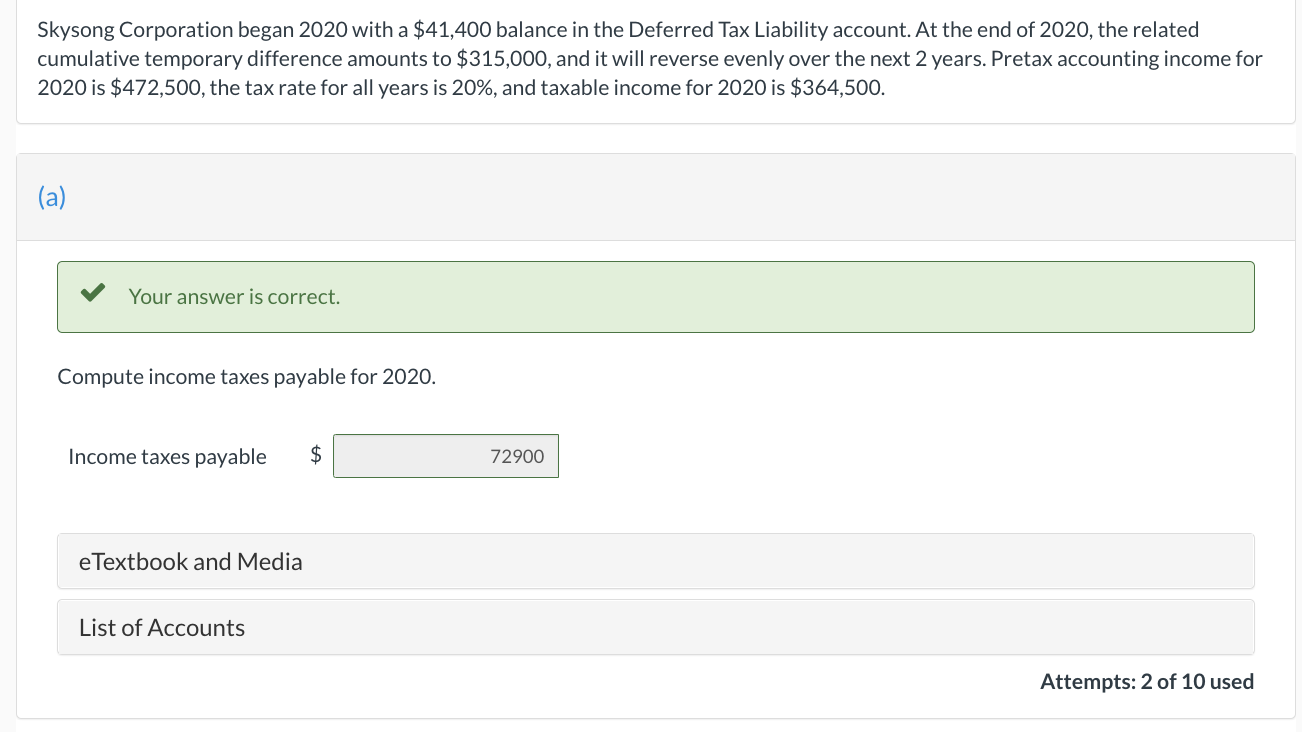The image size is (1302, 732).
Task: Click the dollar sign before the answer box
Action: pyautogui.click(x=315, y=456)
